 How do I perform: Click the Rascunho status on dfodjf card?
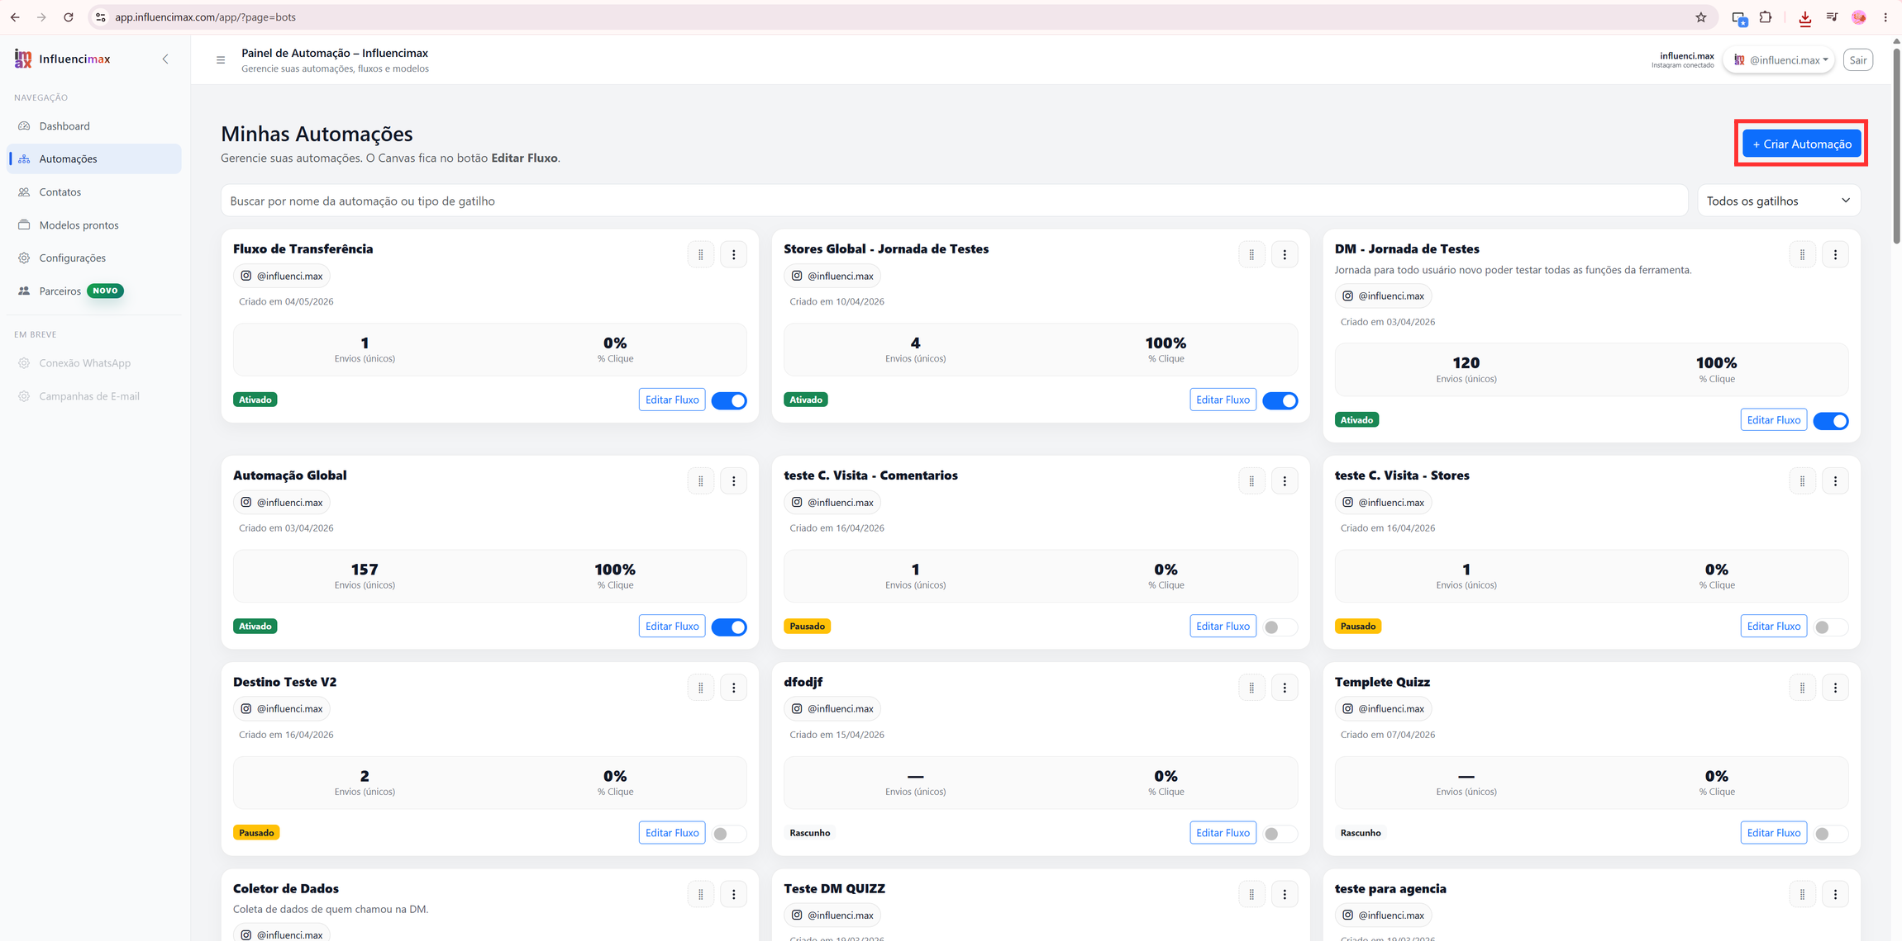pos(810,833)
